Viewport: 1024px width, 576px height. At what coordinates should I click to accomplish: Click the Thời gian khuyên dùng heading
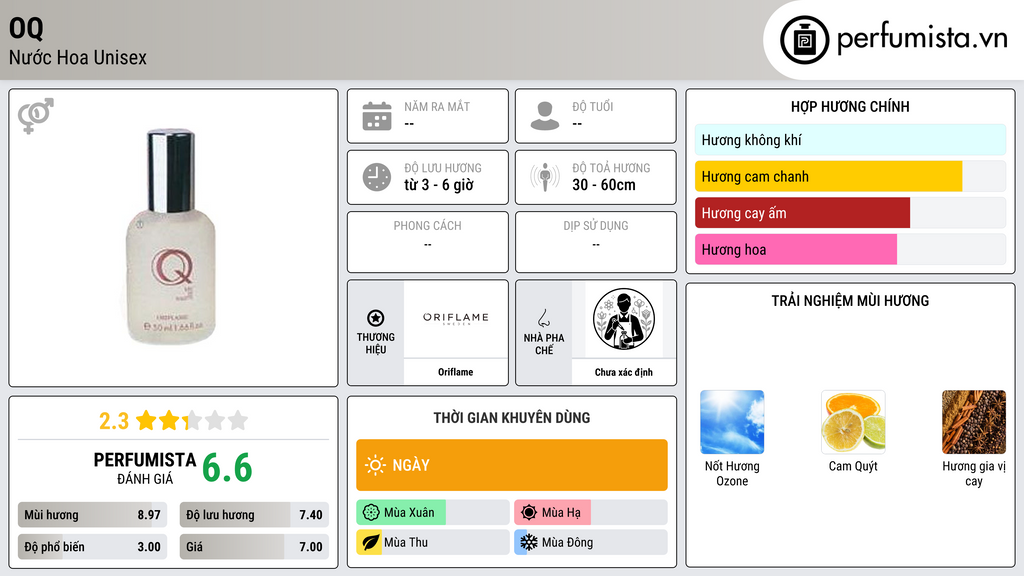[x=512, y=418]
